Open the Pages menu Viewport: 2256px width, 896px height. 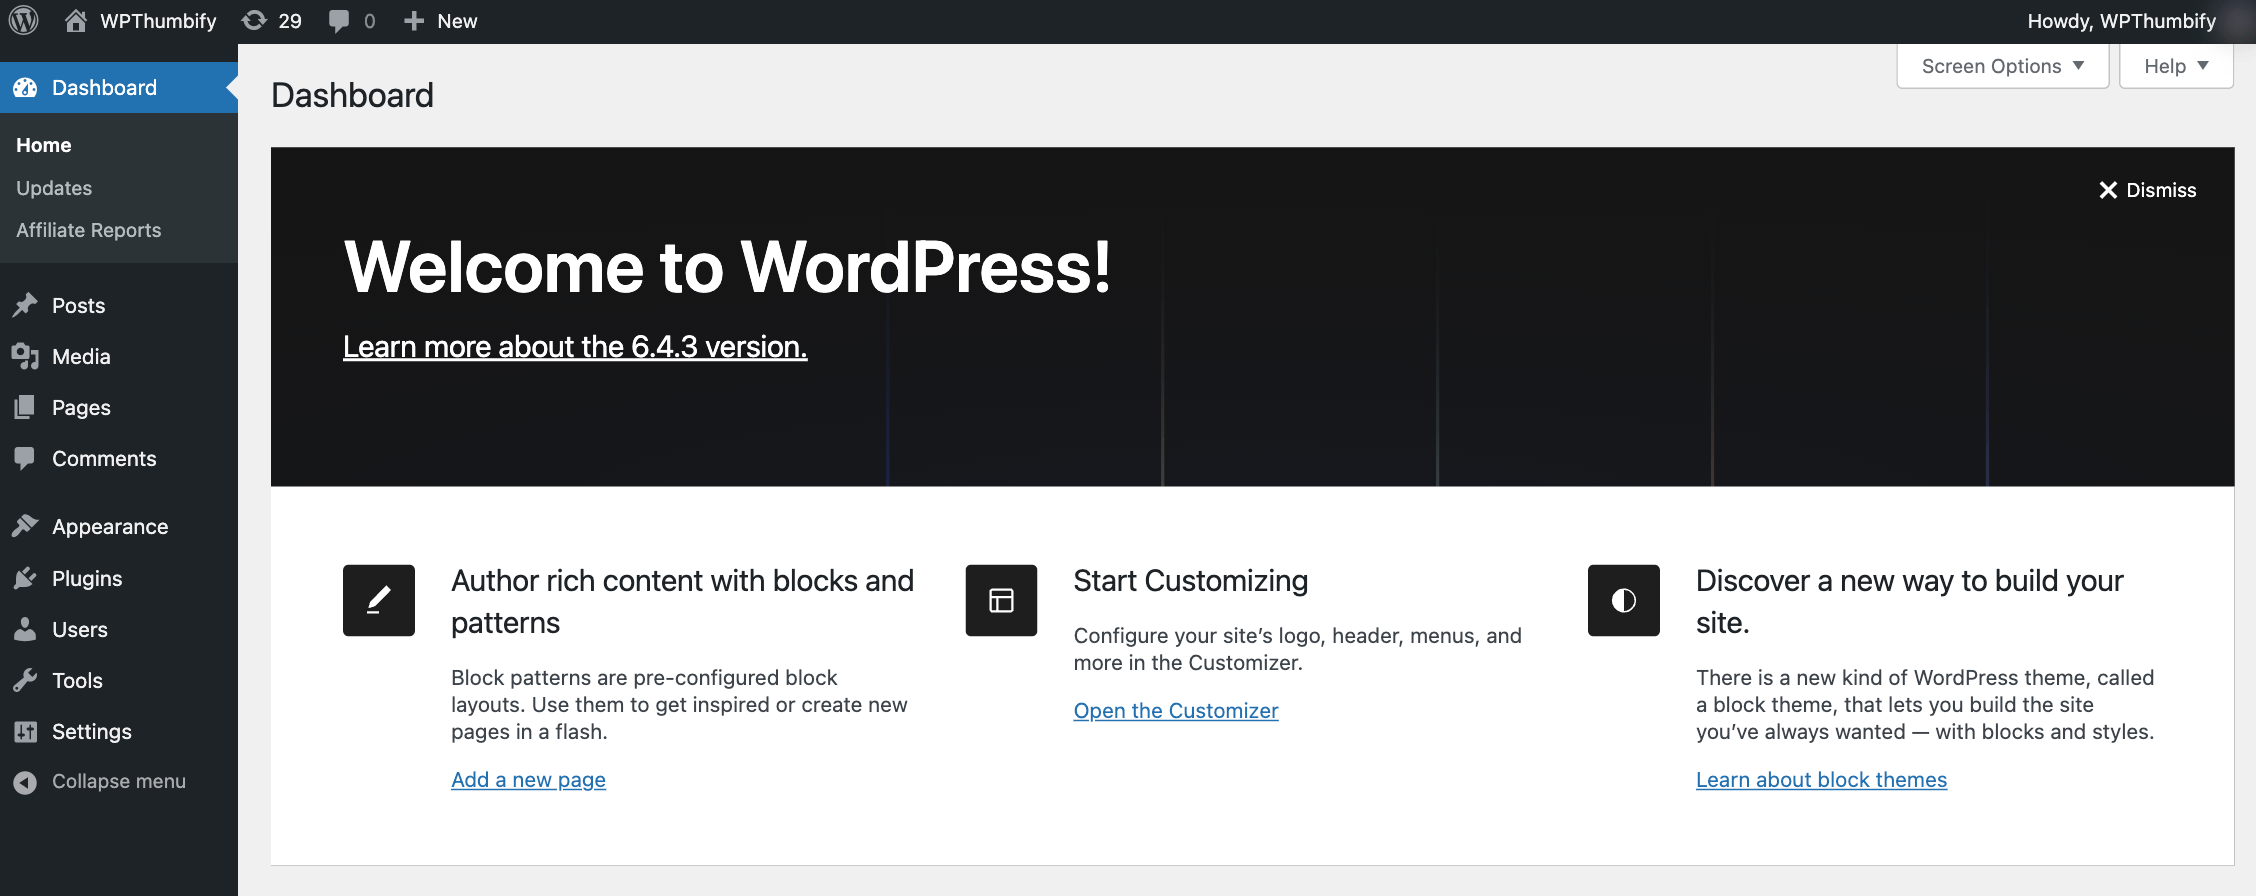point(119,407)
